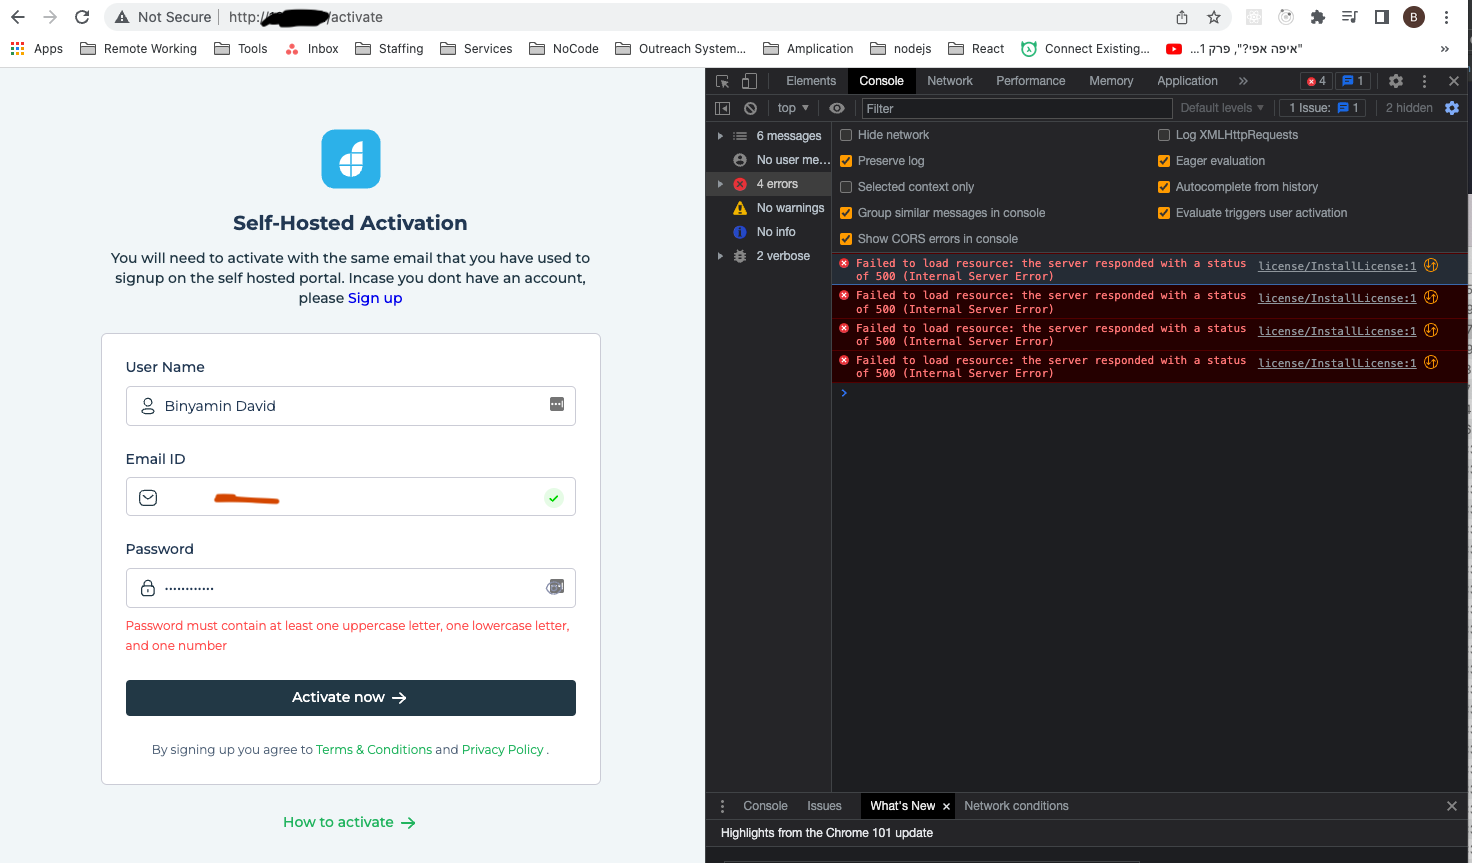Open the Network conditions drawer tab
Screen dimensions: 1472x863
(1016, 806)
